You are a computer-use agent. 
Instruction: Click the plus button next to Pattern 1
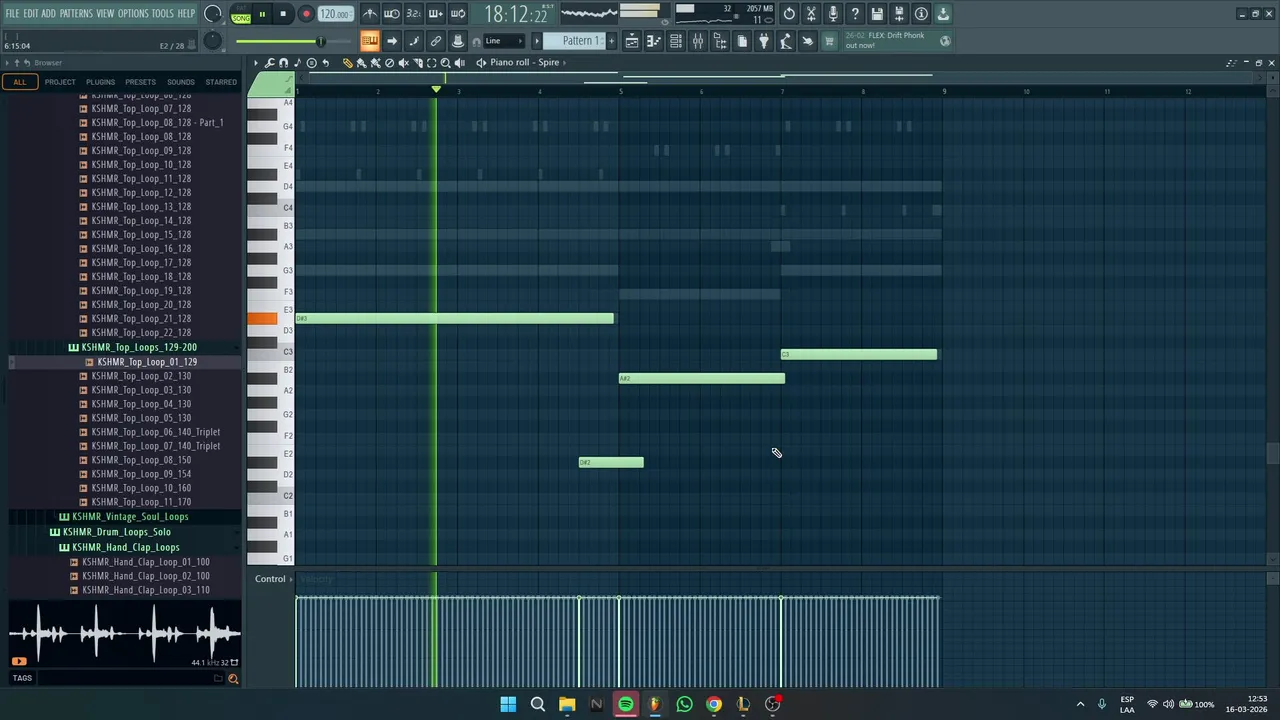pos(612,41)
